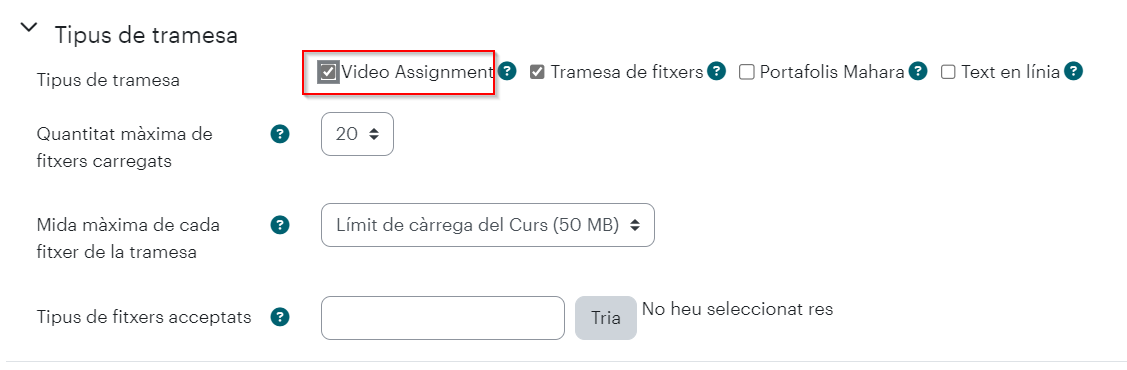1127x370 pixels.
Task: Open the maximum files dropdown showing 20
Action: pyautogui.click(x=357, y=134)
